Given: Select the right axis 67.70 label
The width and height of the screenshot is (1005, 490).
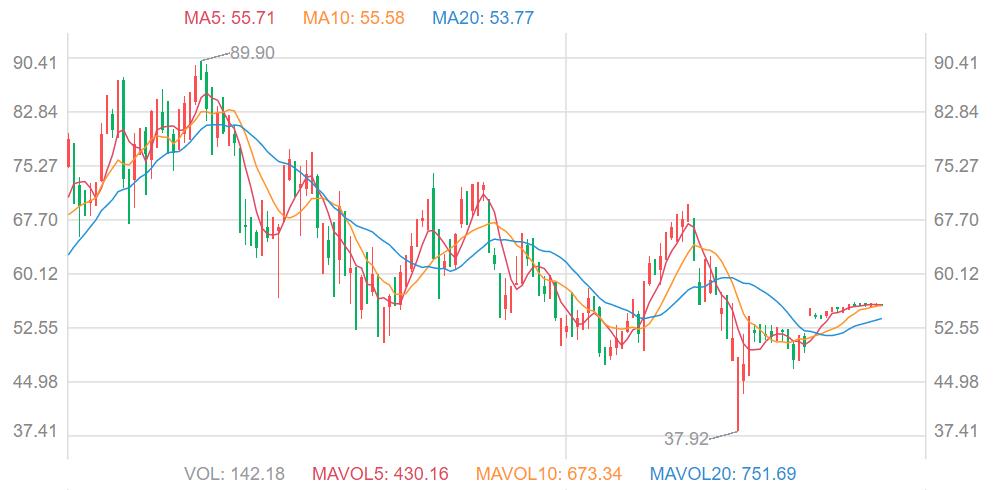Looking at the screenshot, I should 954,220.
